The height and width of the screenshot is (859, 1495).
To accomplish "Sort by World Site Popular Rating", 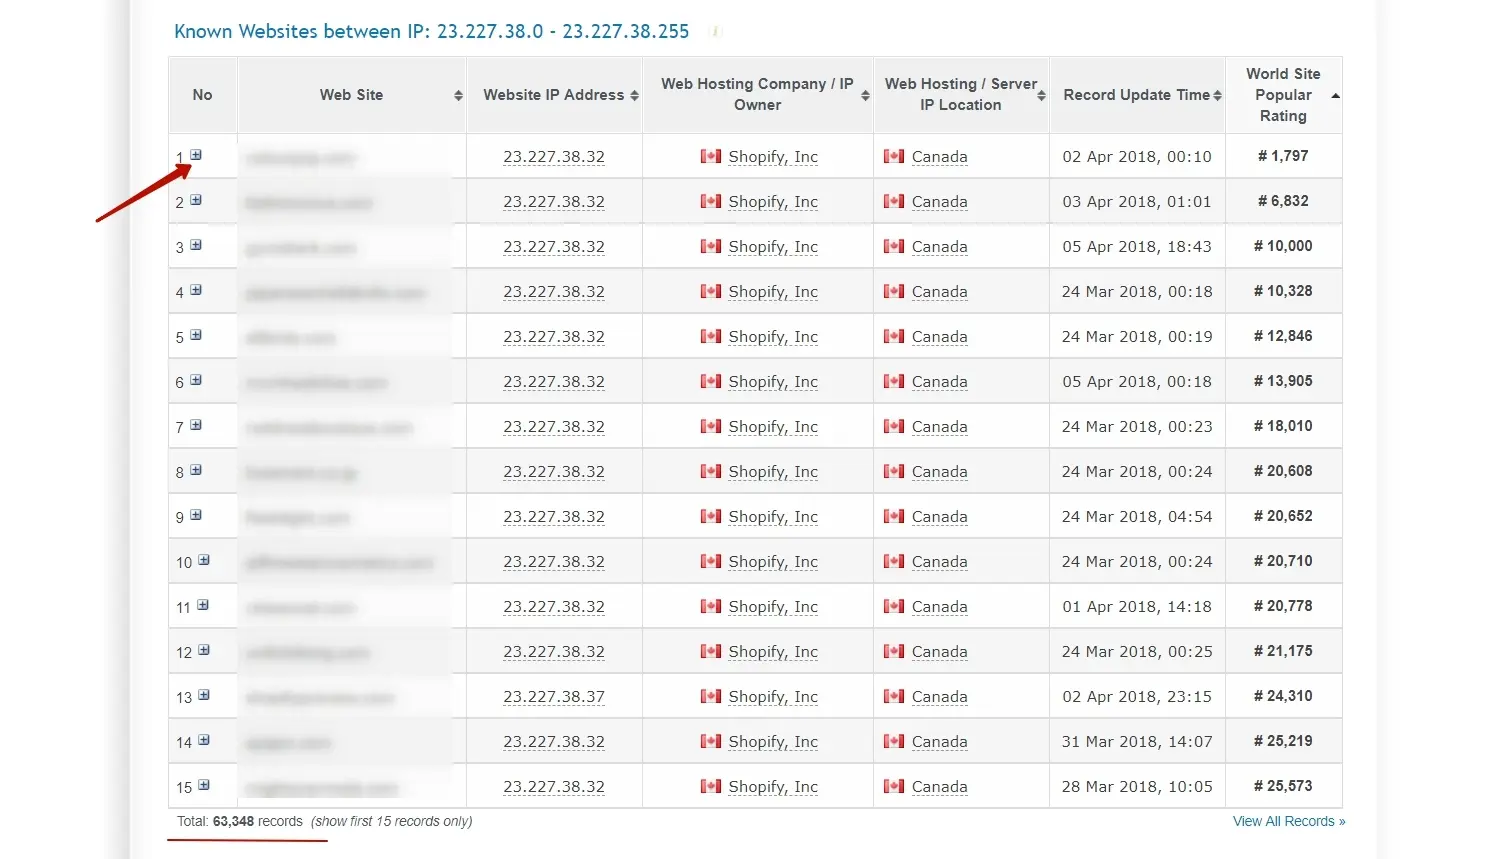I will (1335, 96).
